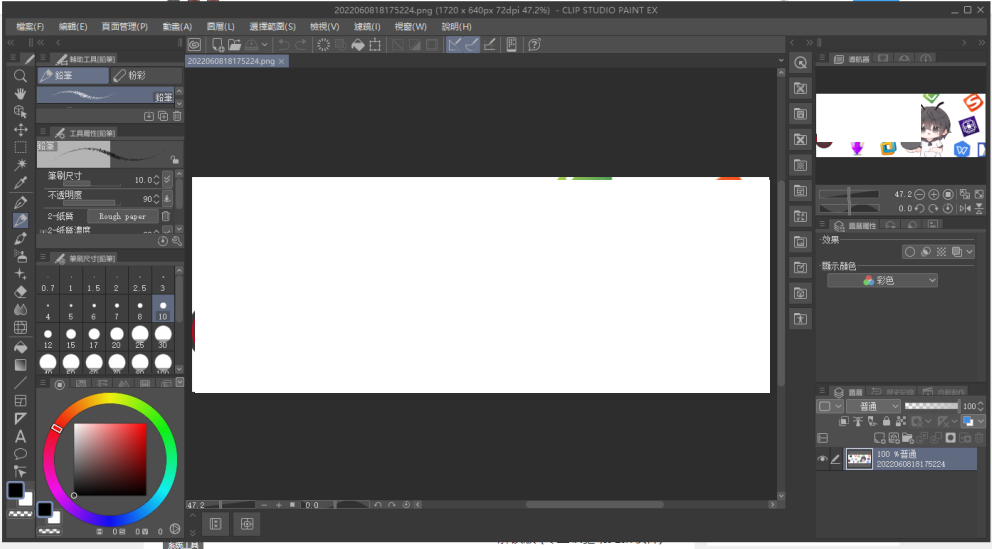Image resolution: width=992 pixels, height=549 pixels.
Task: Select the Decoration sparkle tool
Action: tap(20, 274)
